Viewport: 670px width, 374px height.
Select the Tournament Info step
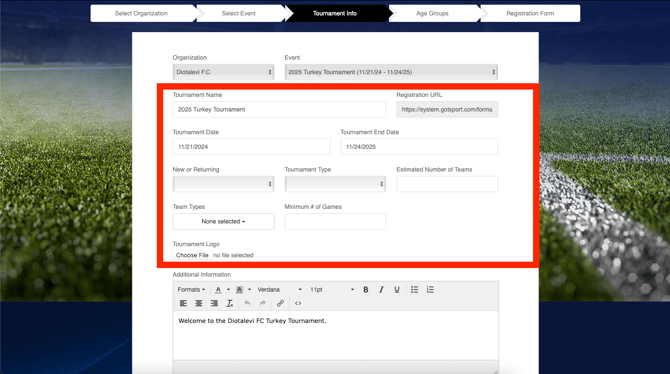335,13
